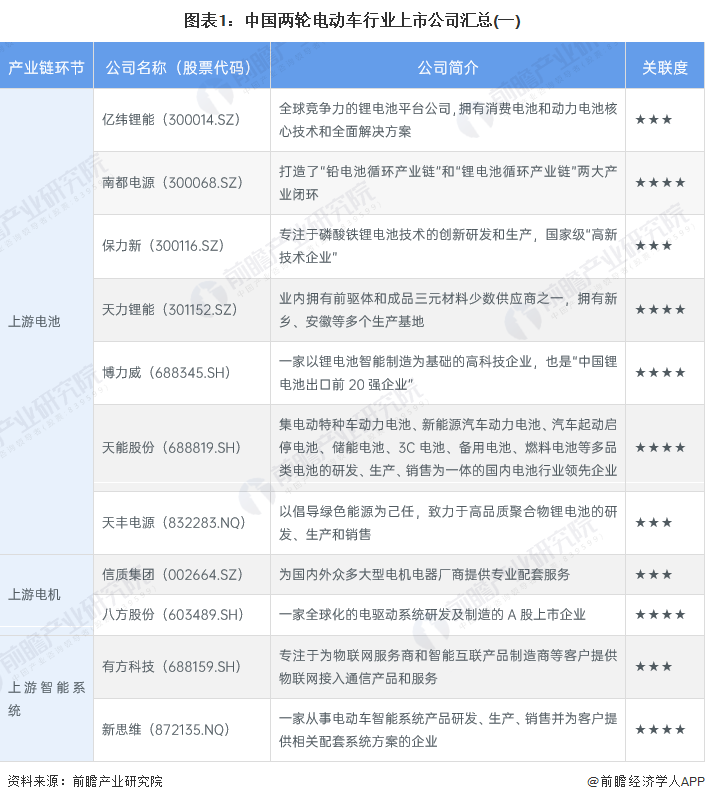Click company name 天力锂能（301152.SZ）
This screenshot has height=802, width=705.
pyautogui.click(x=170, y=309)
